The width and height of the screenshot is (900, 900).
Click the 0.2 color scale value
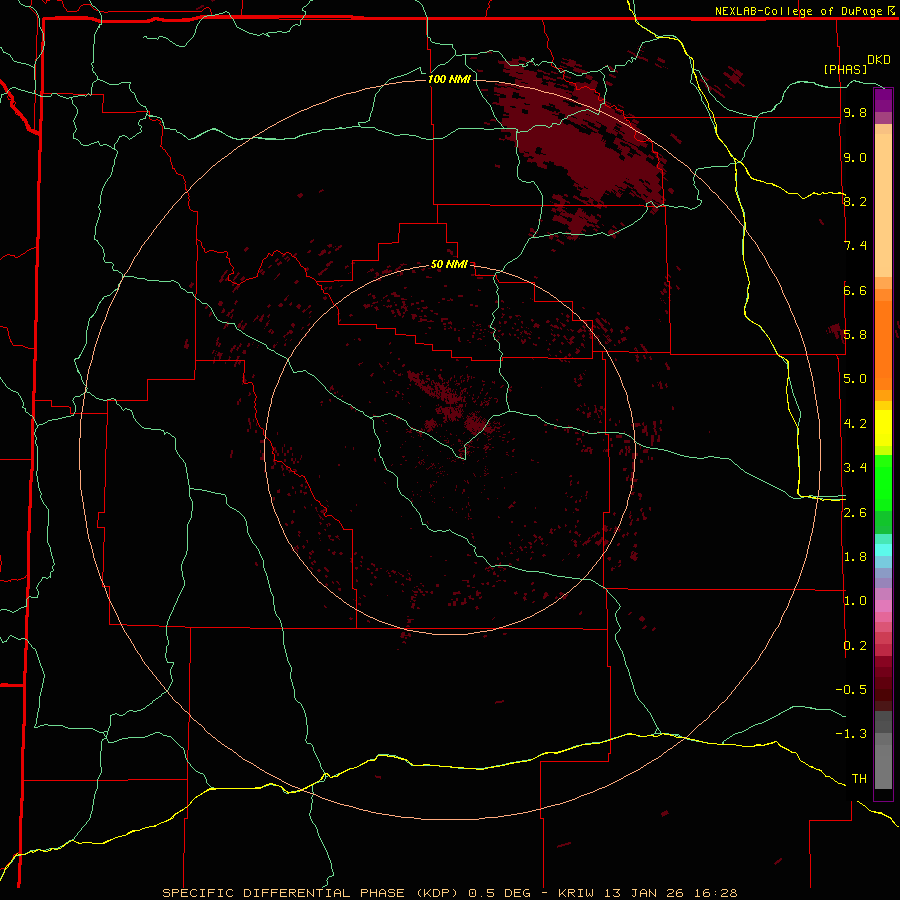pyautogui.click(x=855, y=646)
